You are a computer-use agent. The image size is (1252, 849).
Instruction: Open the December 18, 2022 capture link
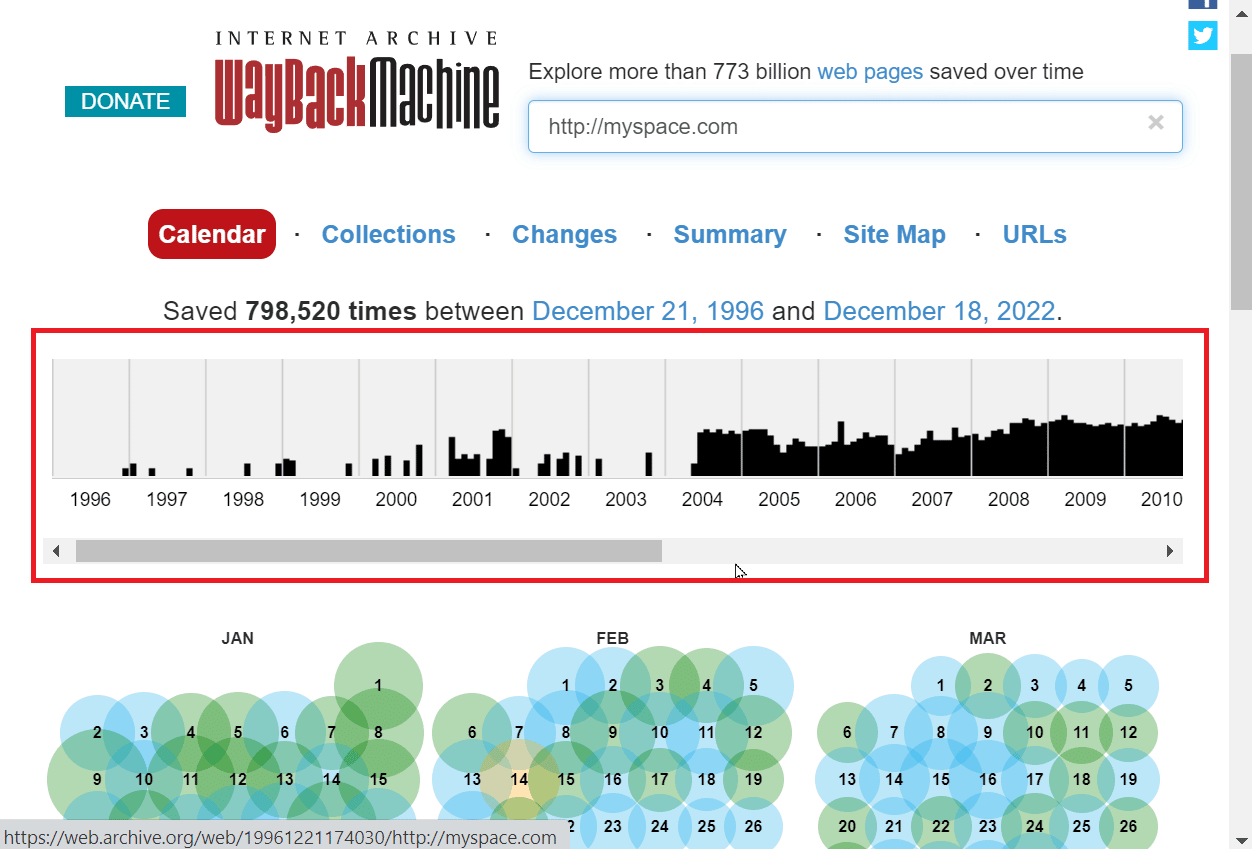pos(939,311)
